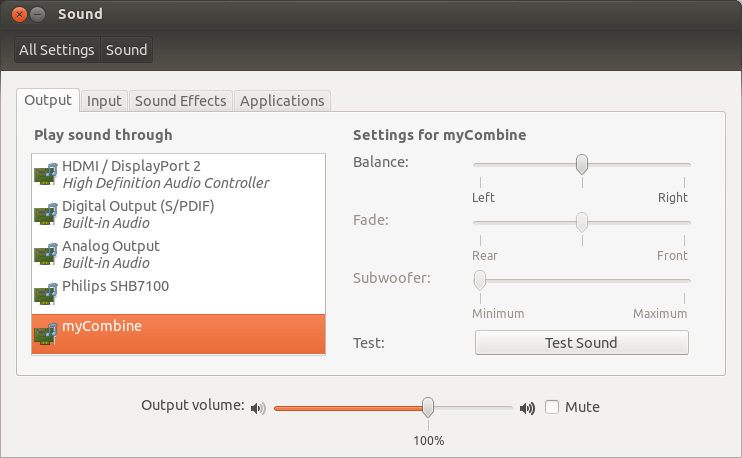Click the low volume speaker icon
742x458 pixels.
[x=258, y=408]
